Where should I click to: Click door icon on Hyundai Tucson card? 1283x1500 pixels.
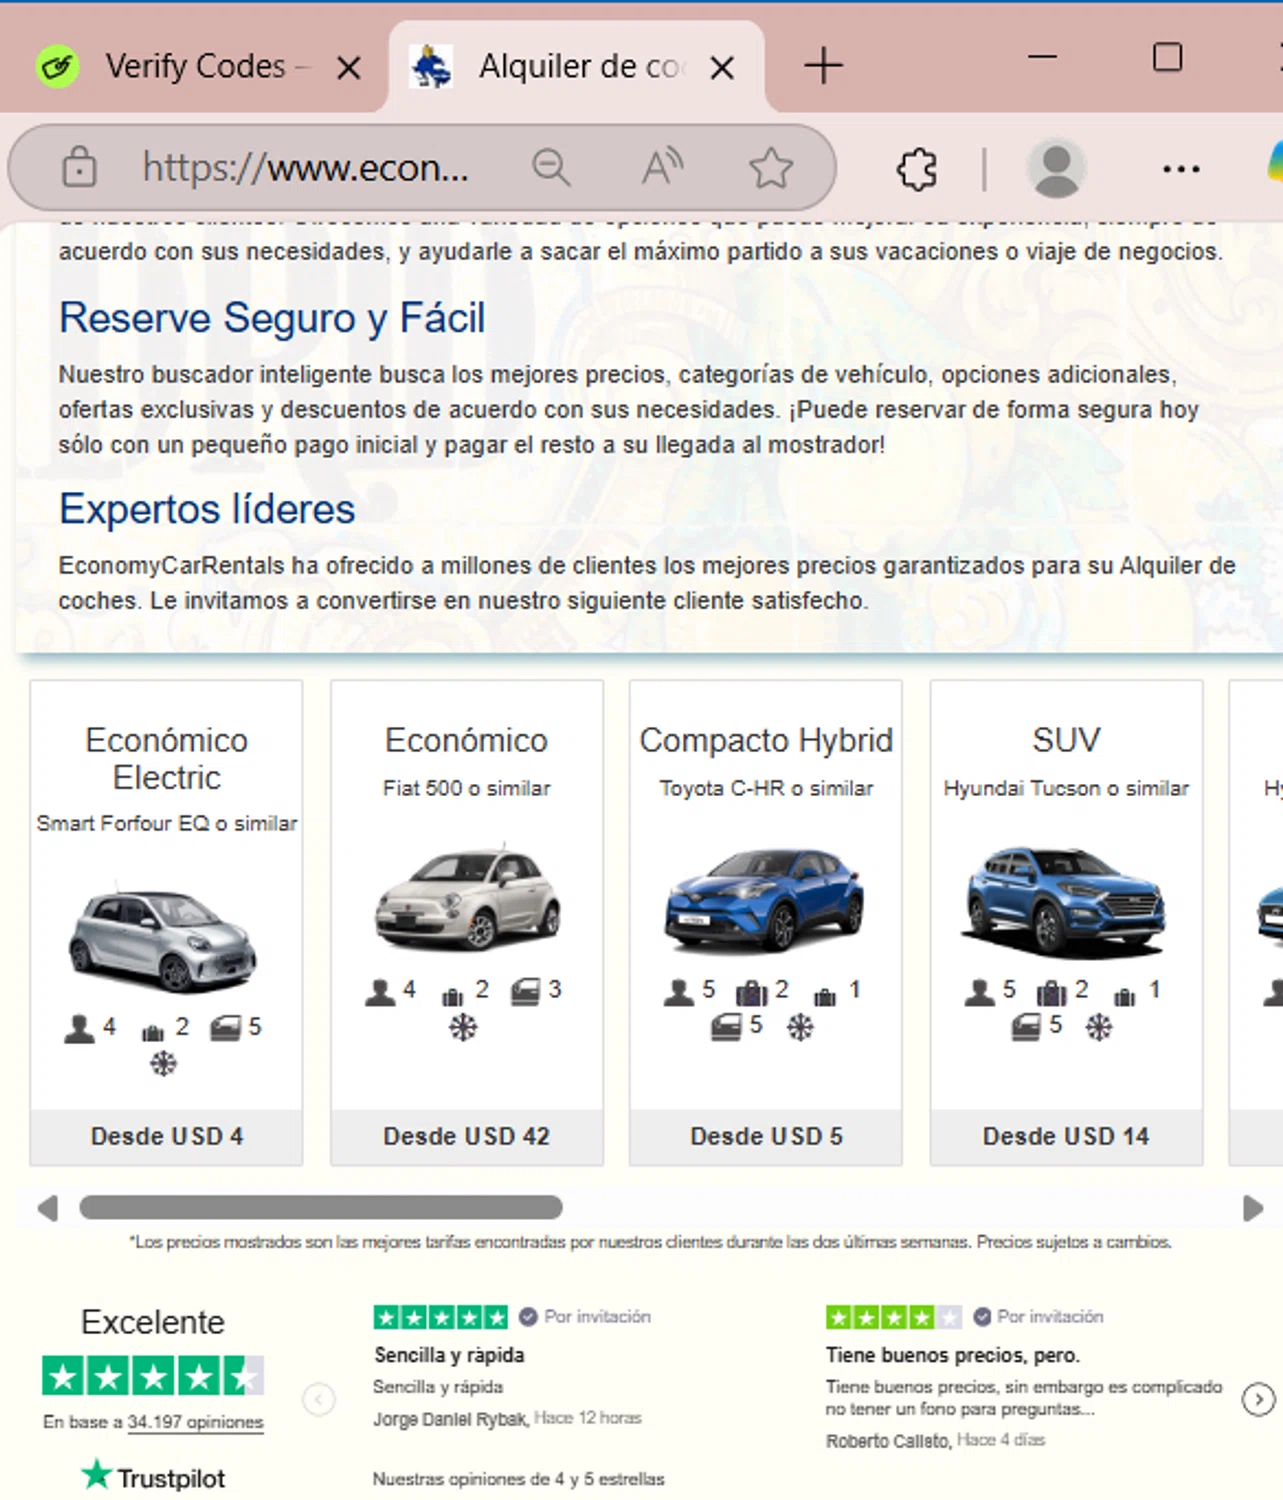[1026, 1027]
